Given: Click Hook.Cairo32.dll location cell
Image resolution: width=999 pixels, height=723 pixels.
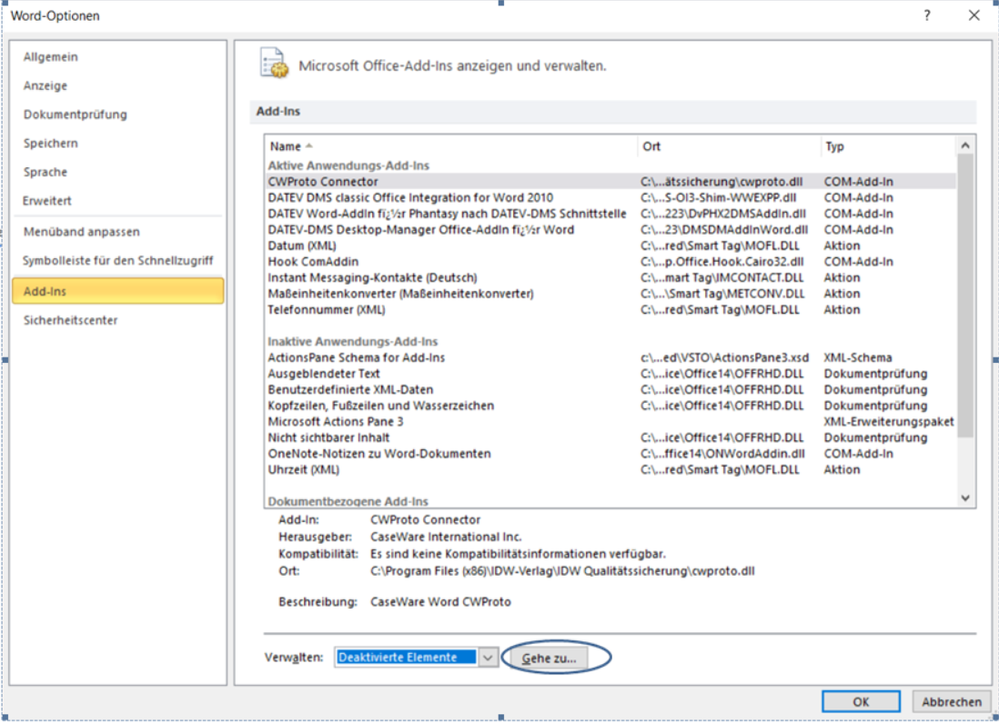Looking at the screenshot, I should [x=722, y=261].
